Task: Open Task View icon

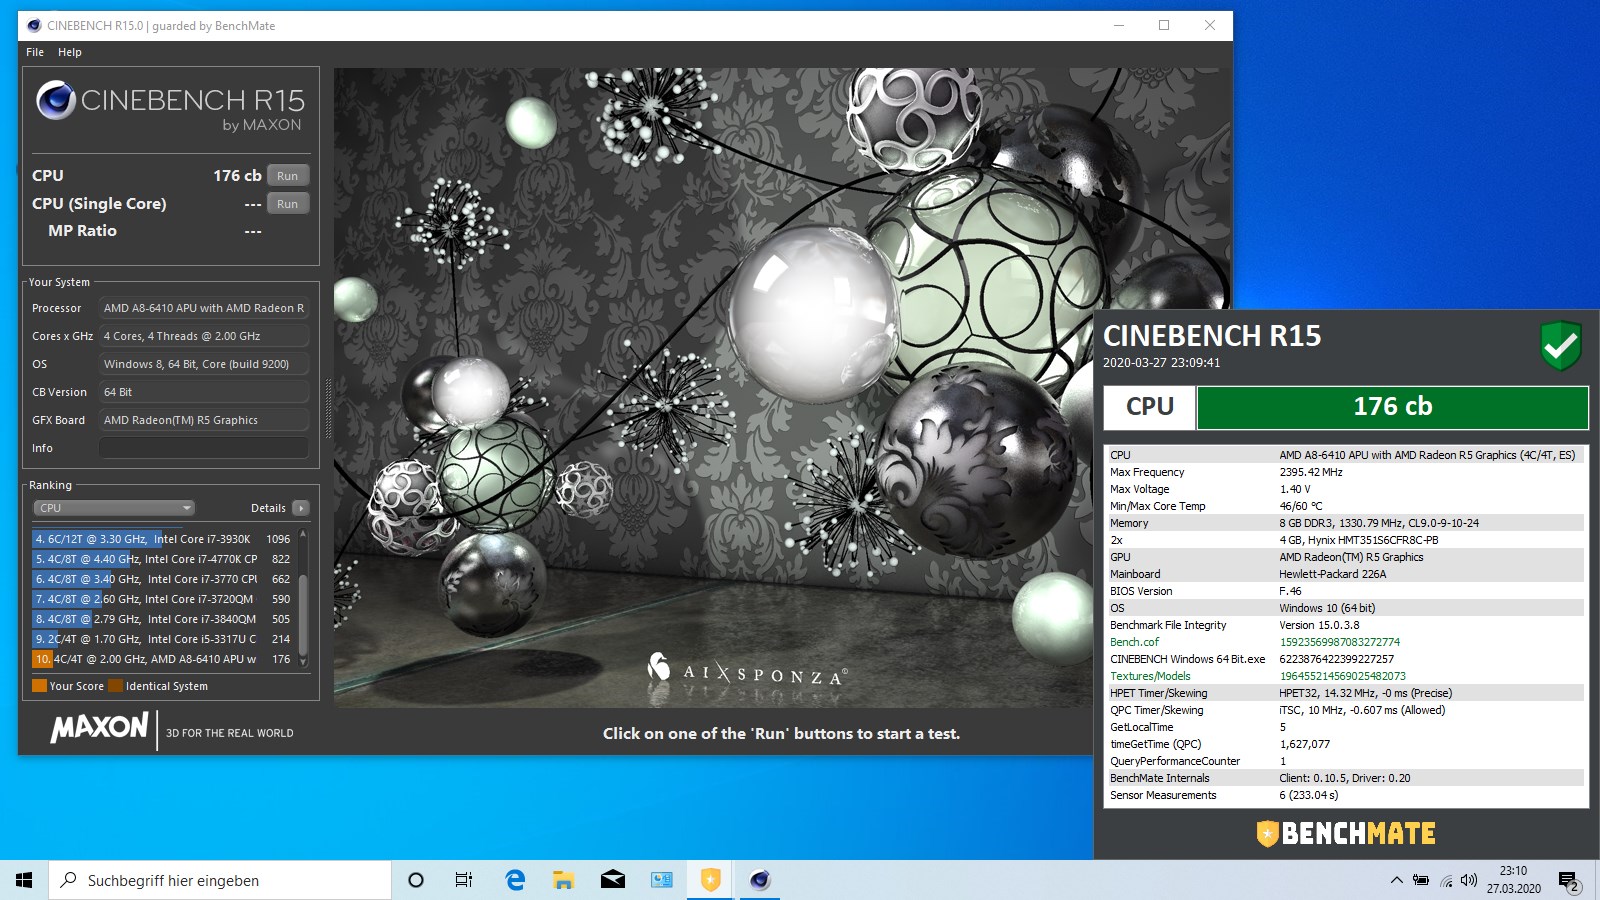Action: tap(464, 880)
